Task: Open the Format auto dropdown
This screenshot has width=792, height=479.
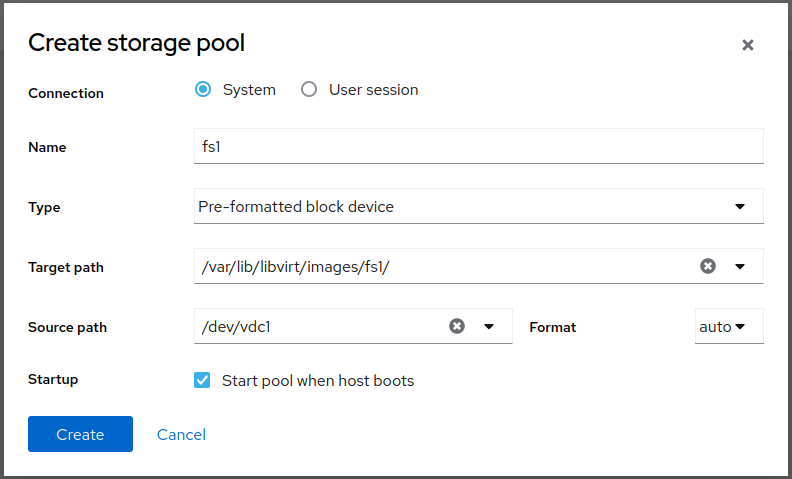Action: pos(728,326)
